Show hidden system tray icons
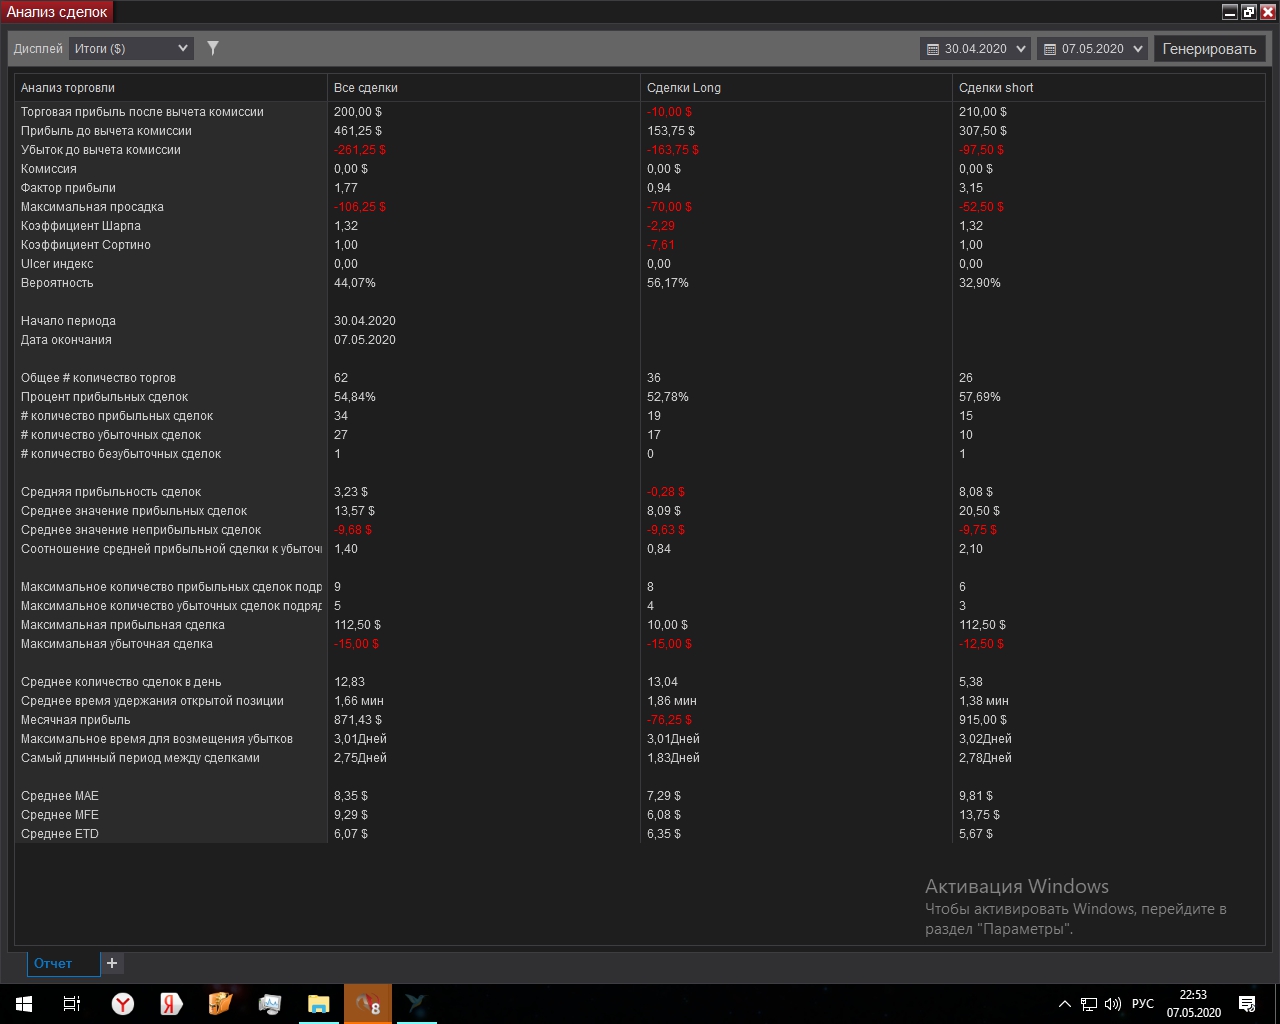The height and width of the screenshot is (1024, 1280). pos(1064,1004)
